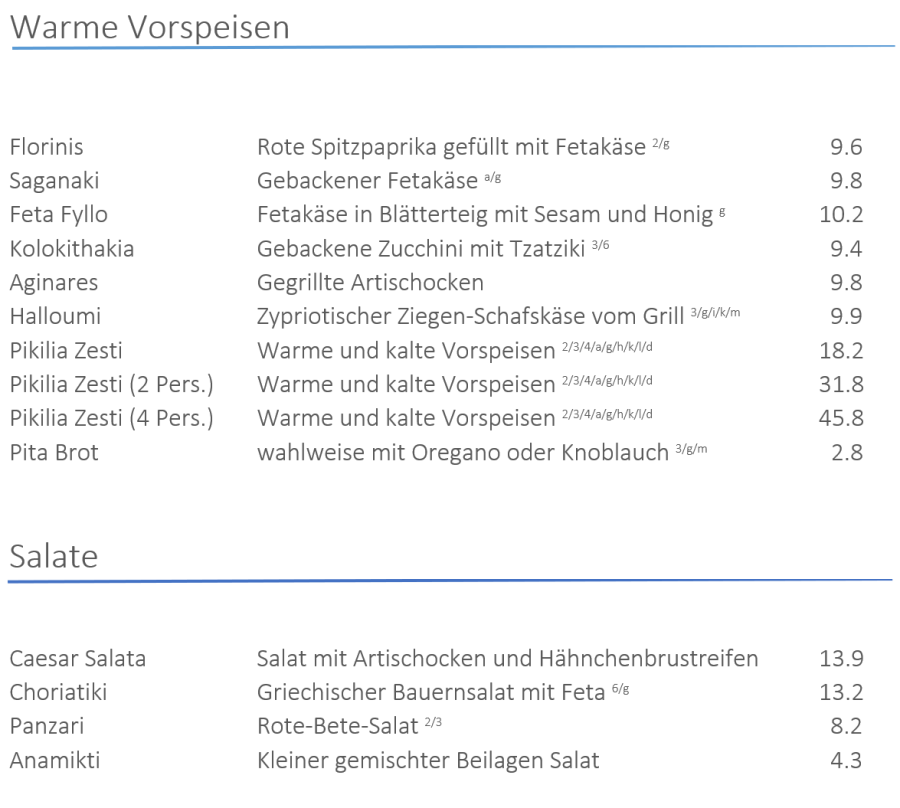
Task: Click the Warme Vorspeisen section heading
Action: 150,27
